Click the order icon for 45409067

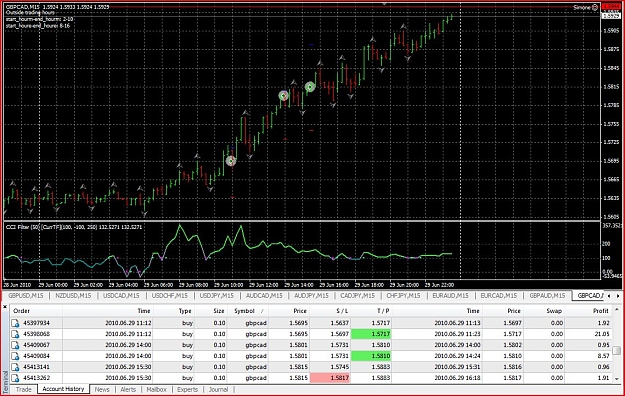(x=15, y=345)
